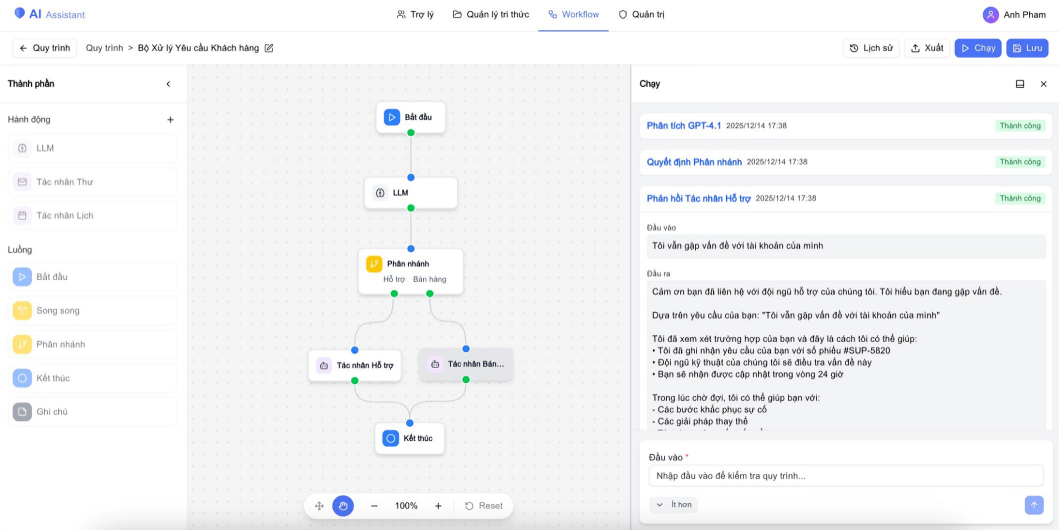The width and height of the screenshot is (1059, 530).
Task: Edit workflow name with pencil icon
Action: [269, 48]
